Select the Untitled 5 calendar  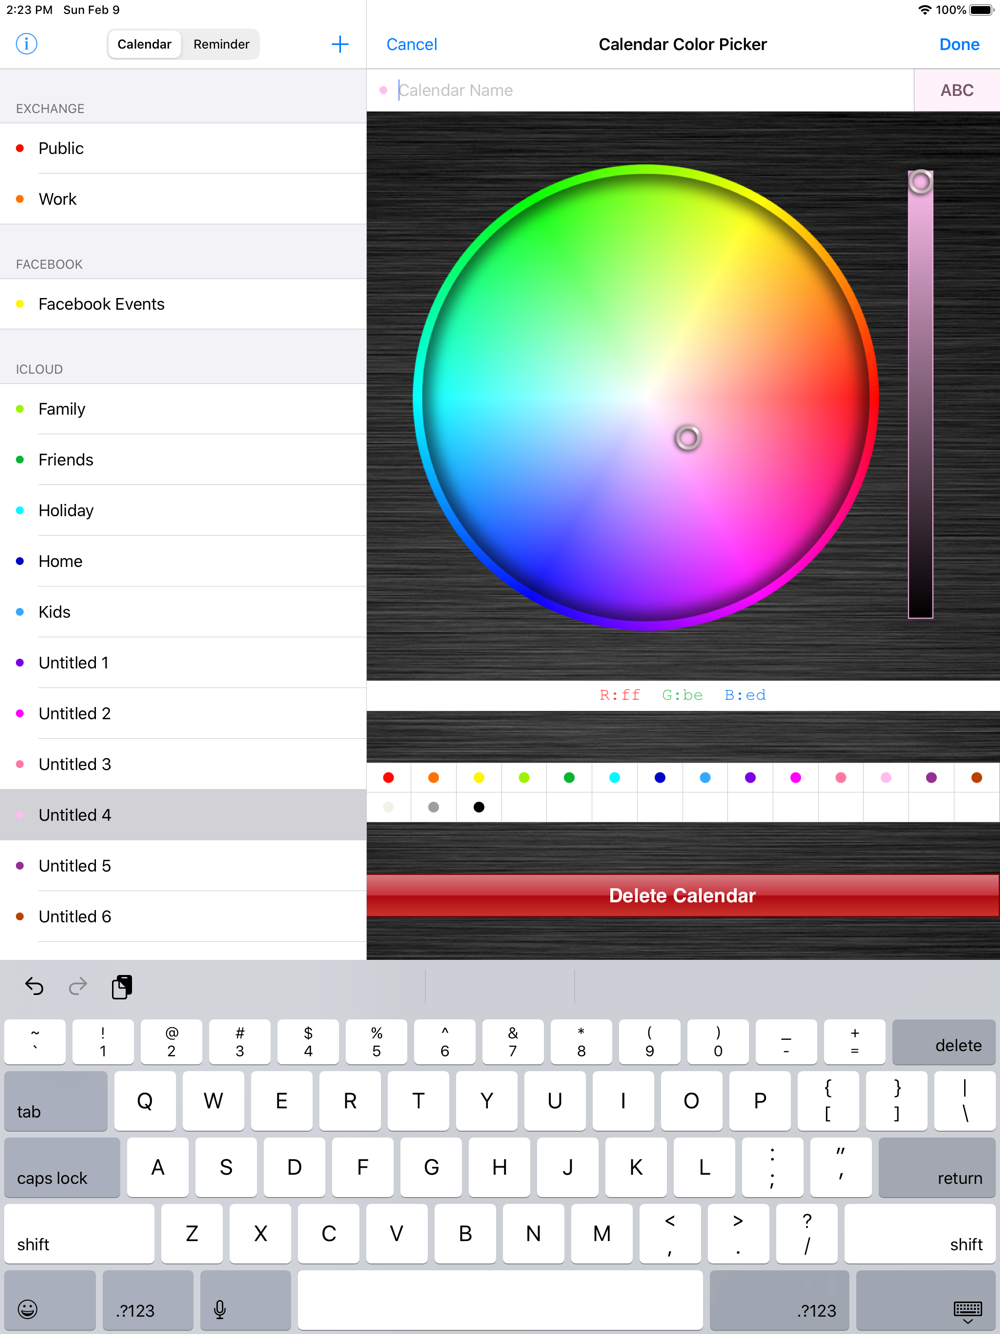coord(183,866)
